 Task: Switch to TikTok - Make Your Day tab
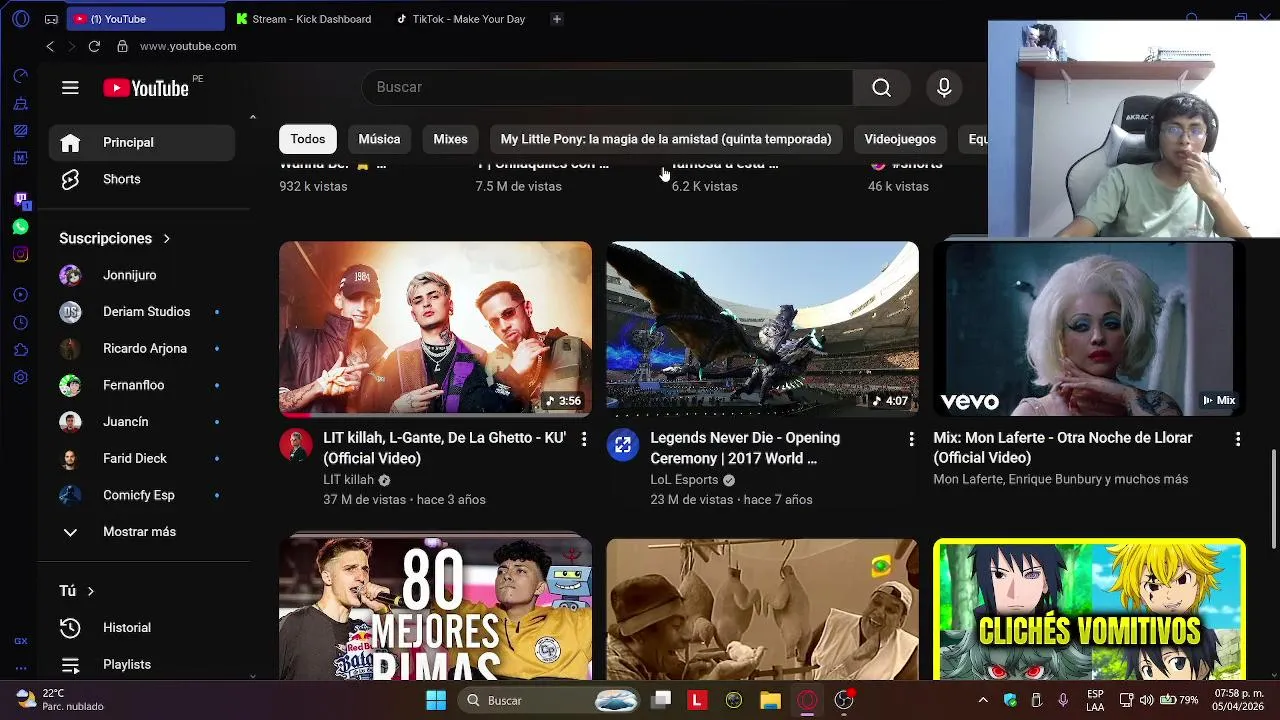click(462, 19)
